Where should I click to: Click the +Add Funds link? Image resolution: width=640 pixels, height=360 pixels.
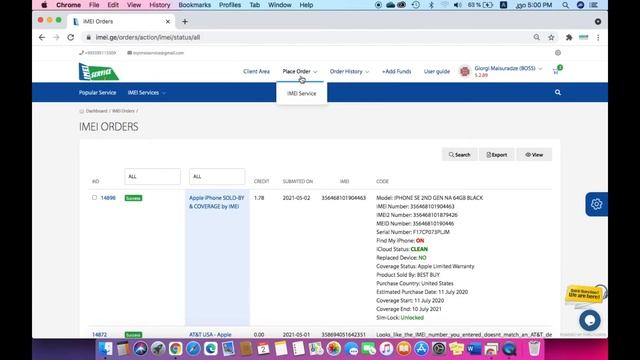[x=396, y=71]
